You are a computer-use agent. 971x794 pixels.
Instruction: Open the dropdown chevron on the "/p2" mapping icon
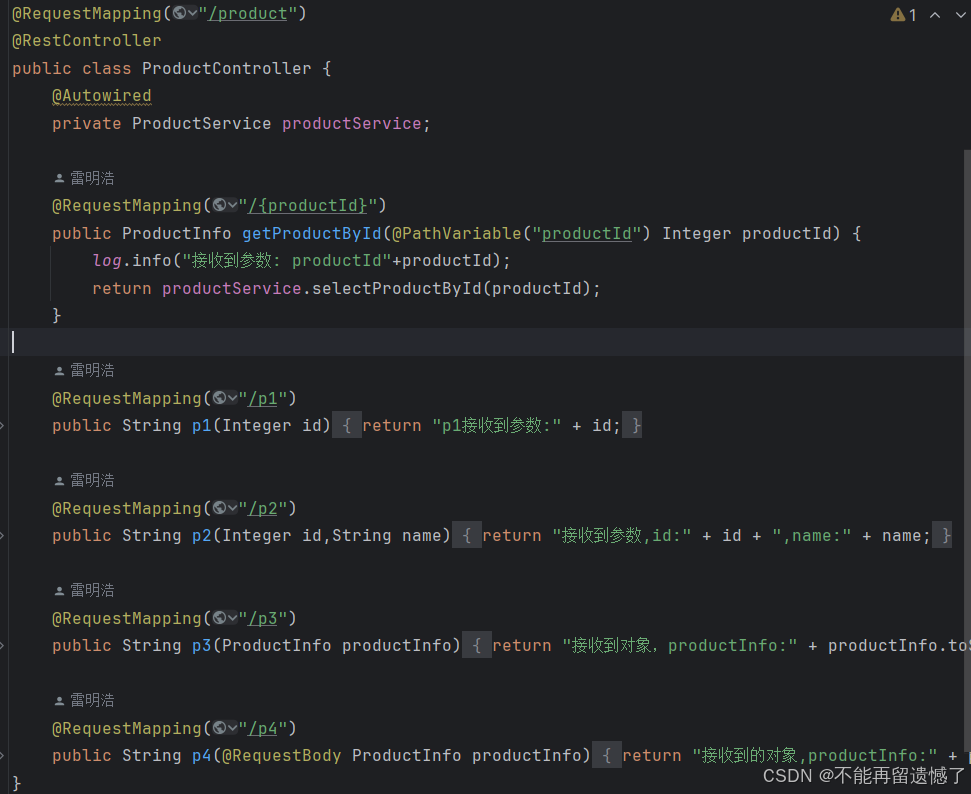230,508
